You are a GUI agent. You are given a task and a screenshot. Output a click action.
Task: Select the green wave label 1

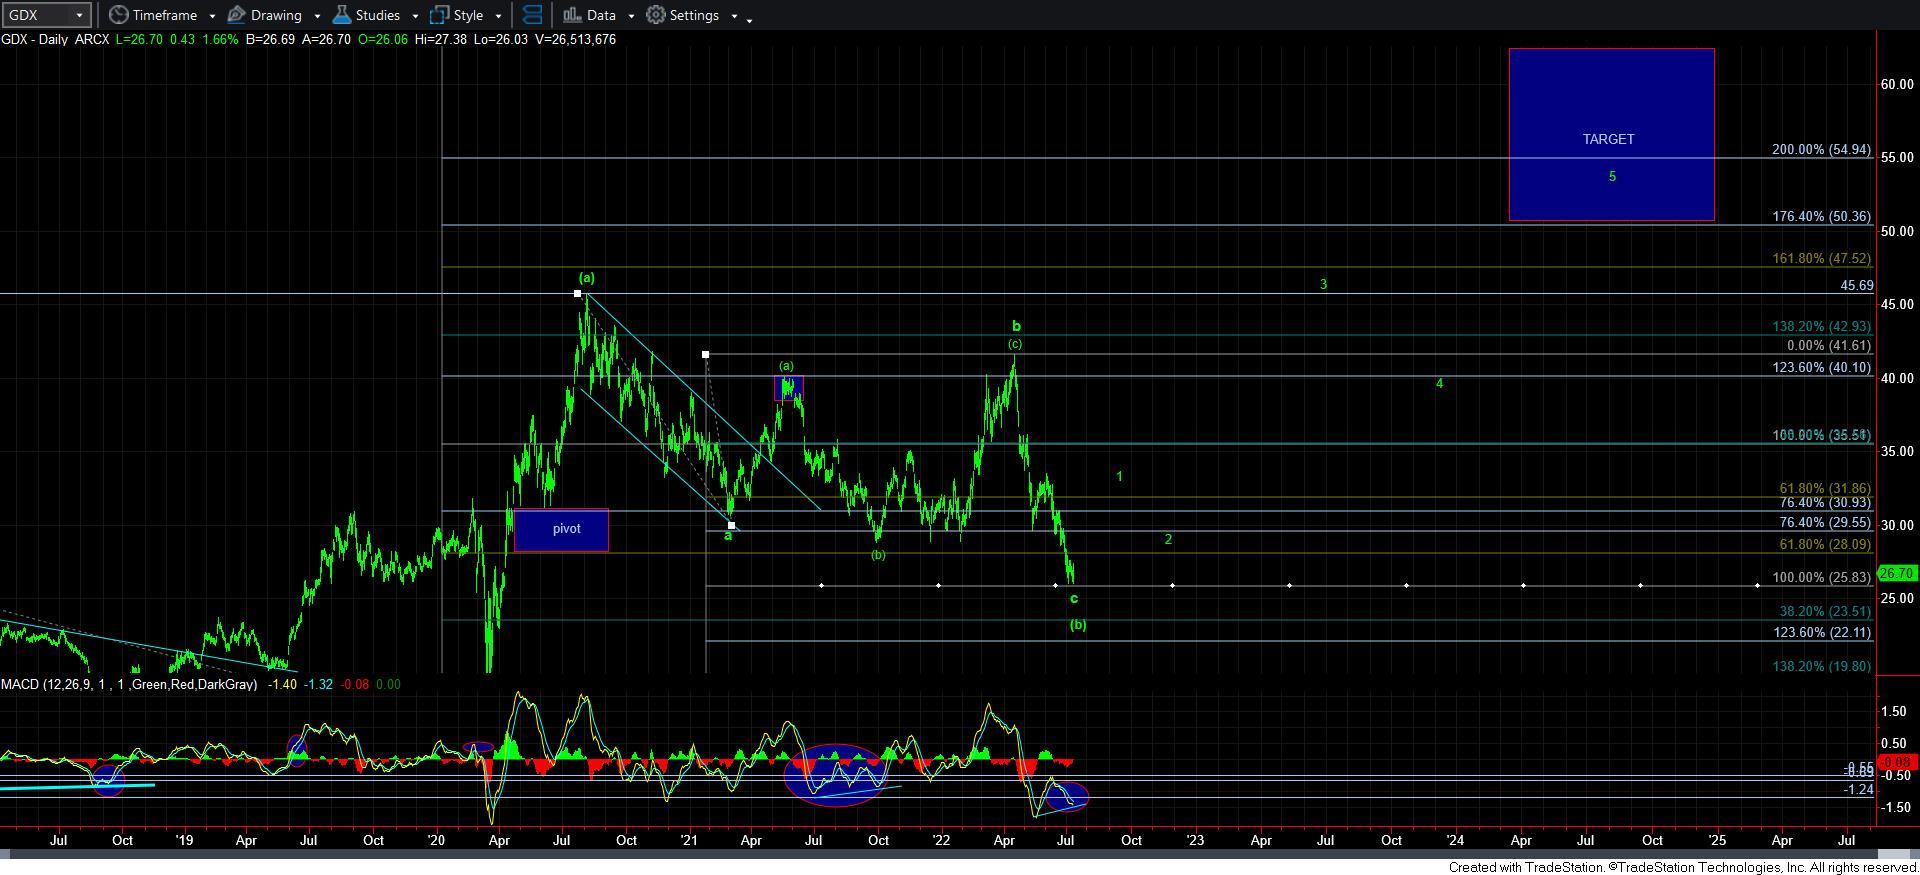(x=1119, y=477)
